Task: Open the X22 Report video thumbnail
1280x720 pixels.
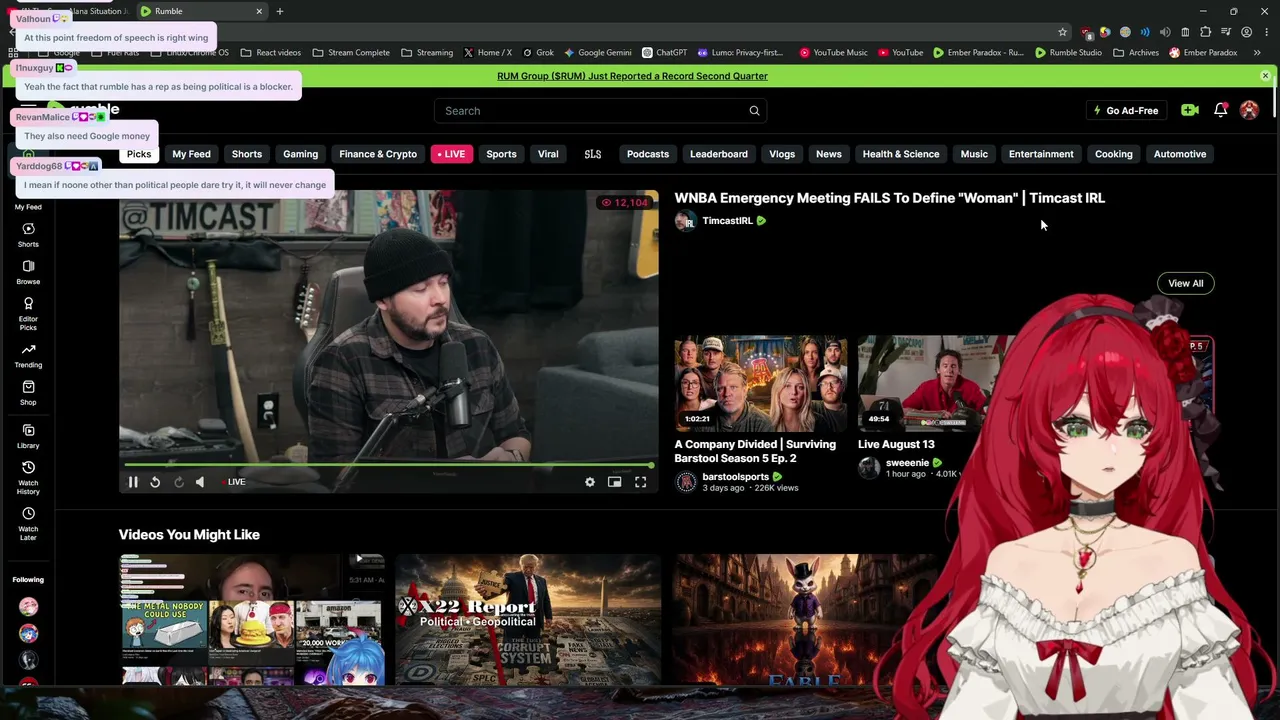Action: [528, 620]
